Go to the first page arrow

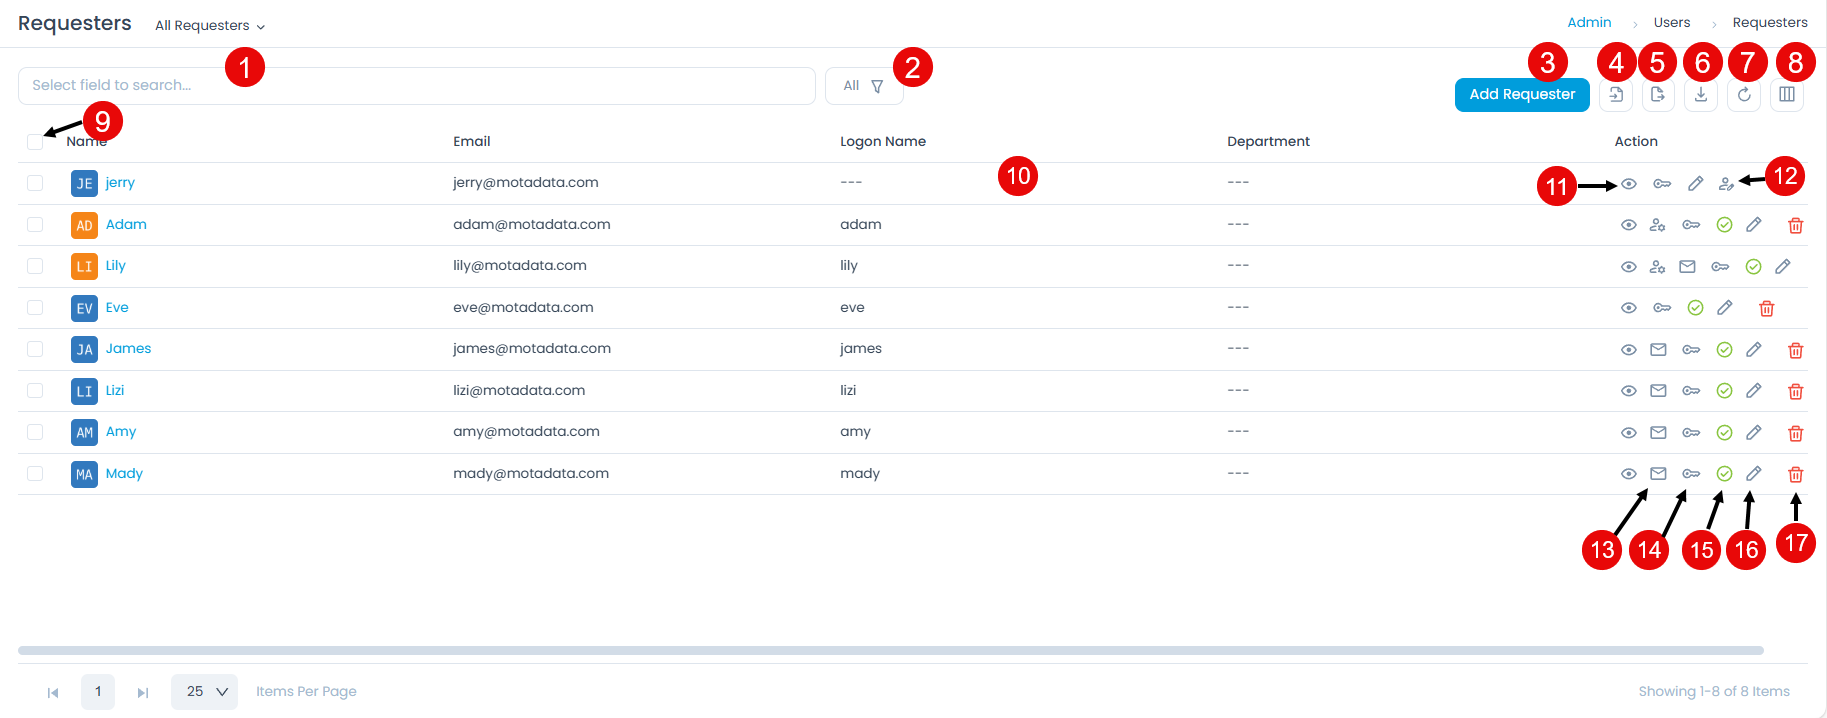[53, 693]
